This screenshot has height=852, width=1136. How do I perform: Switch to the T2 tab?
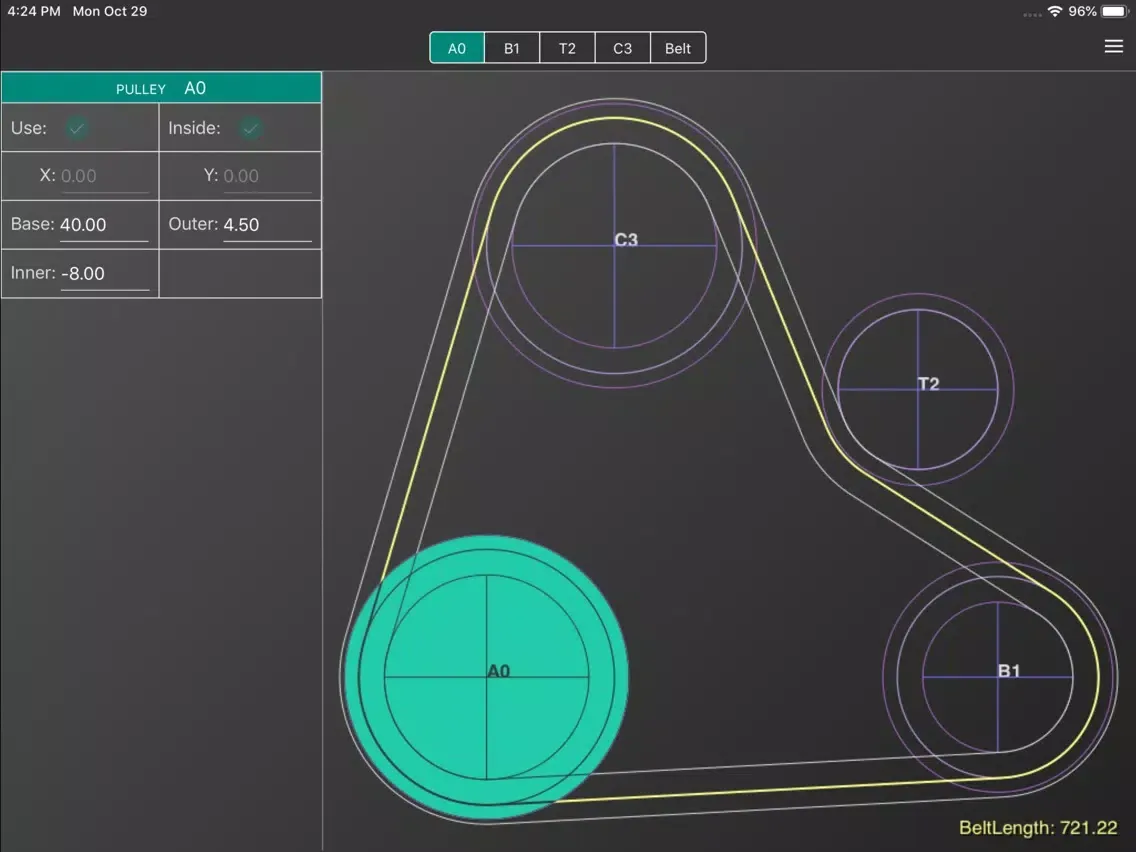(567, 48)
